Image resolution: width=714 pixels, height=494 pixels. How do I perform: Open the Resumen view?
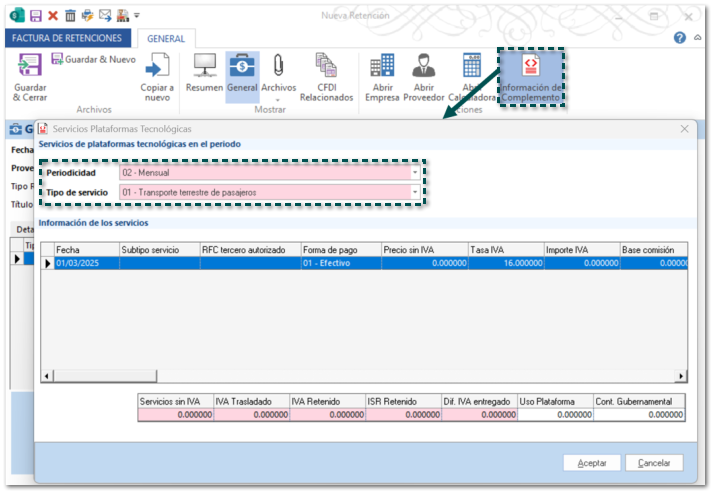pyautogui.click(x=204, y=68)
